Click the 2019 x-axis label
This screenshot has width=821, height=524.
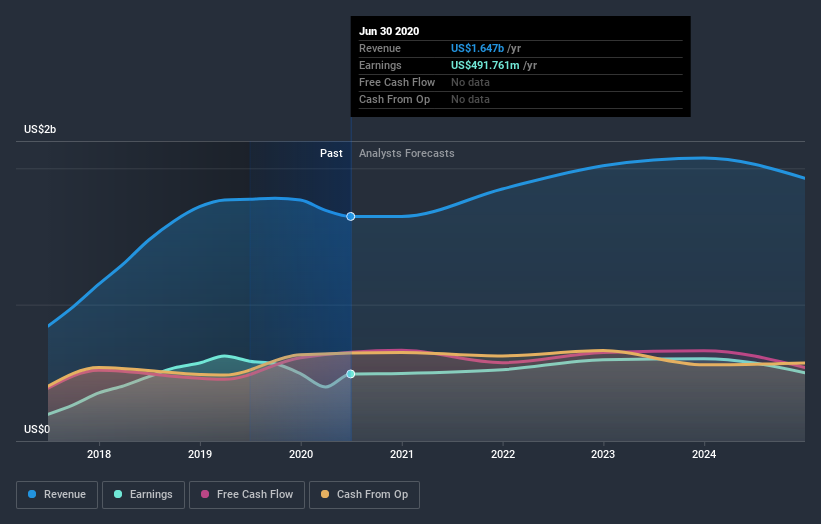pyautogui.click(x=200, y=454)
